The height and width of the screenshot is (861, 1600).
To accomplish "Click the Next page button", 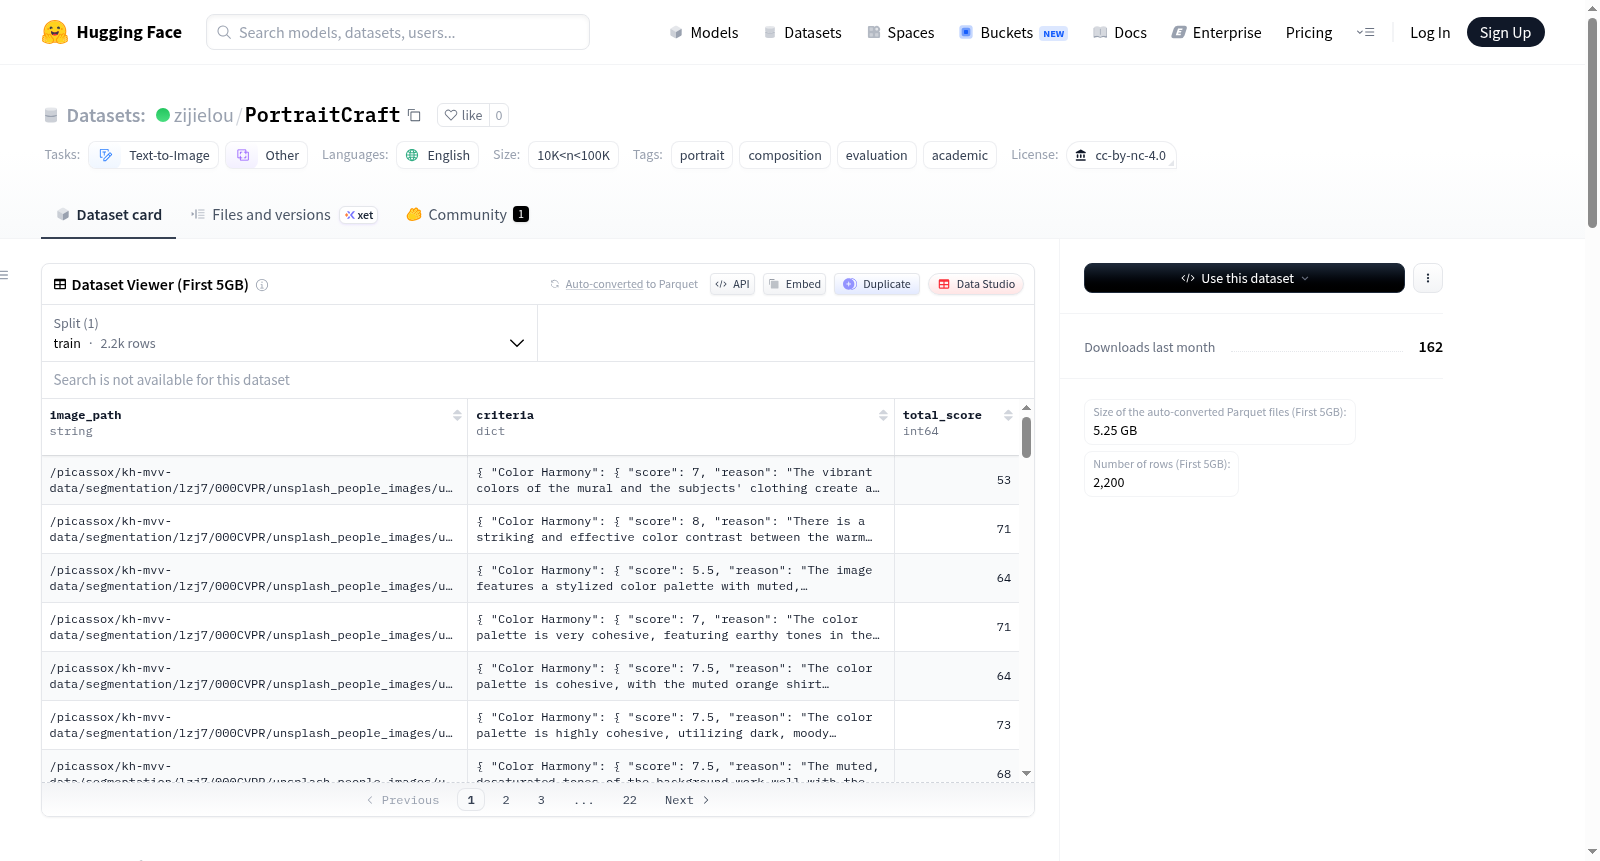I will [x=687, y=800].
